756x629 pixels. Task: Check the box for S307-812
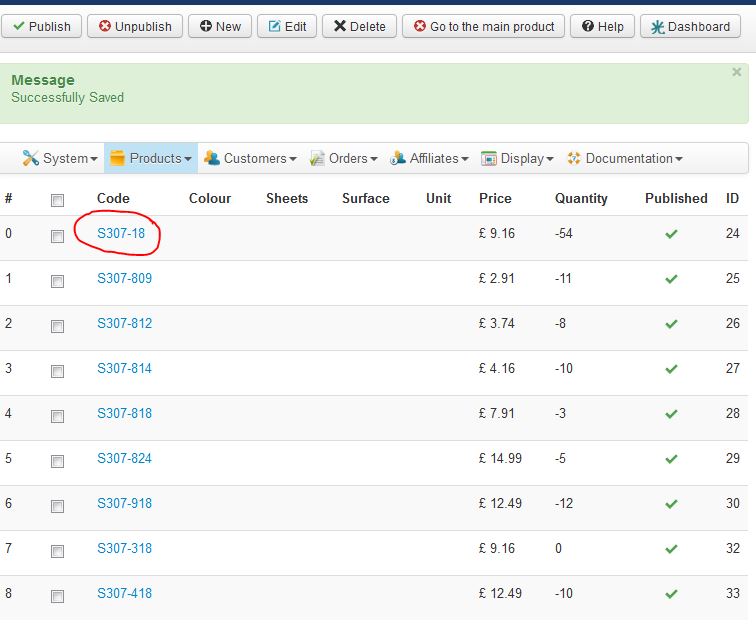click(x=57, y=326)
